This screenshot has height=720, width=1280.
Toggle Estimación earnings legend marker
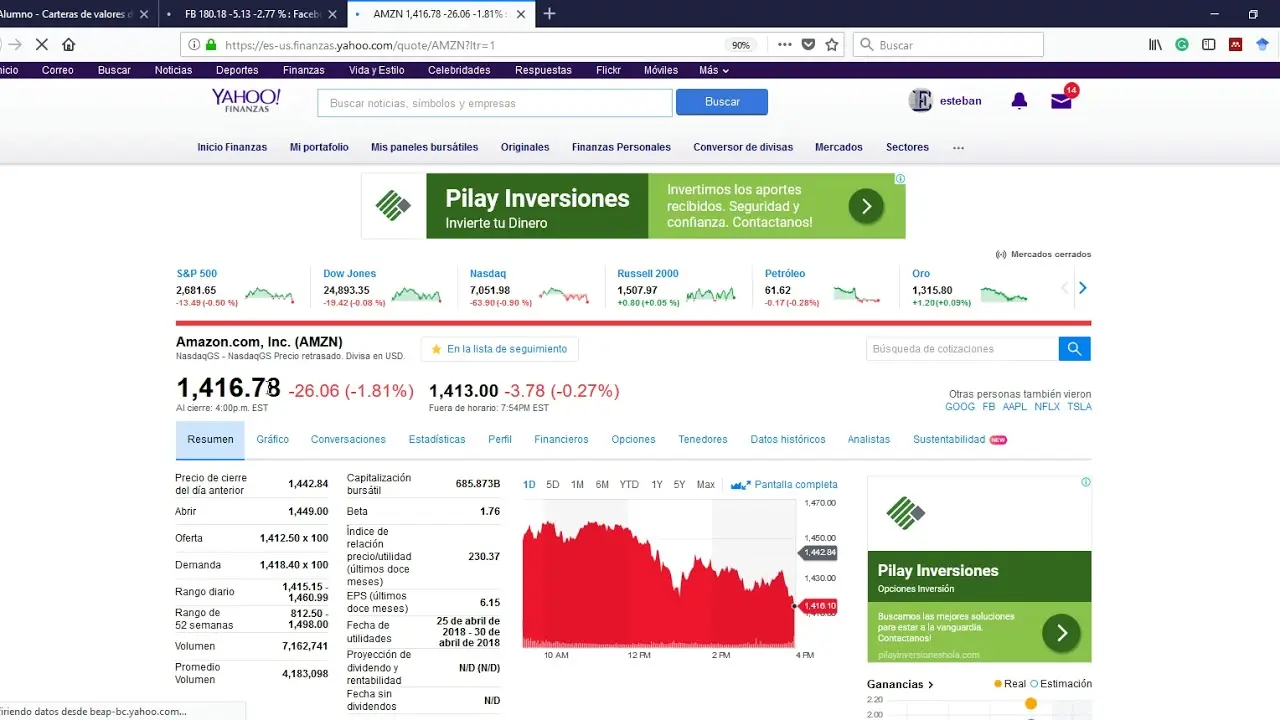(1034, 684)
